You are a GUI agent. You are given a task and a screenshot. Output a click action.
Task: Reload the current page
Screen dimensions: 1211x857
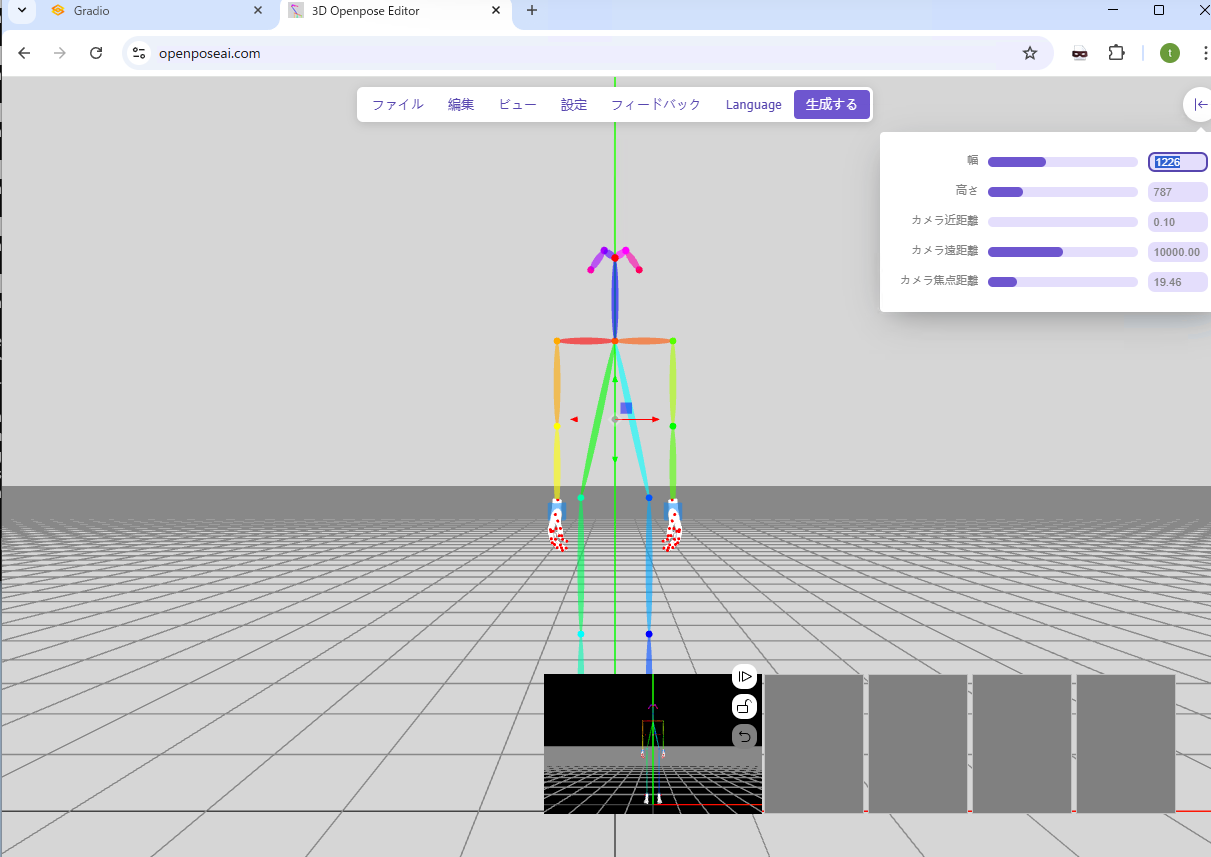tap(96, 53)
